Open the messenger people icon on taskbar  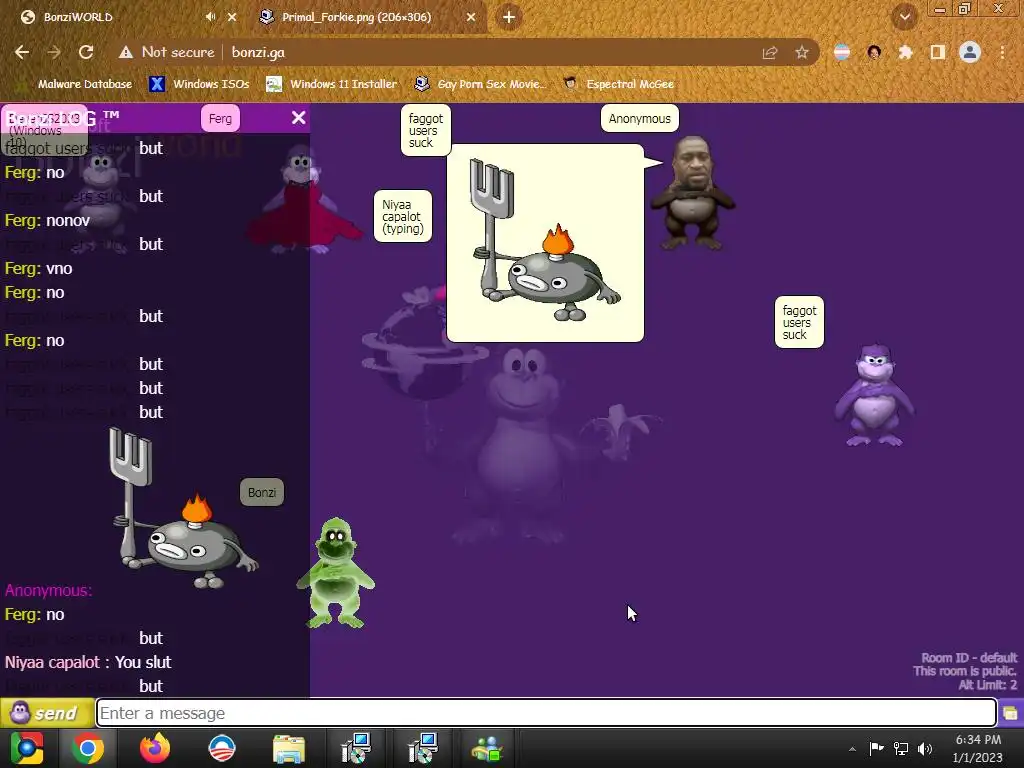coord(487,748)
